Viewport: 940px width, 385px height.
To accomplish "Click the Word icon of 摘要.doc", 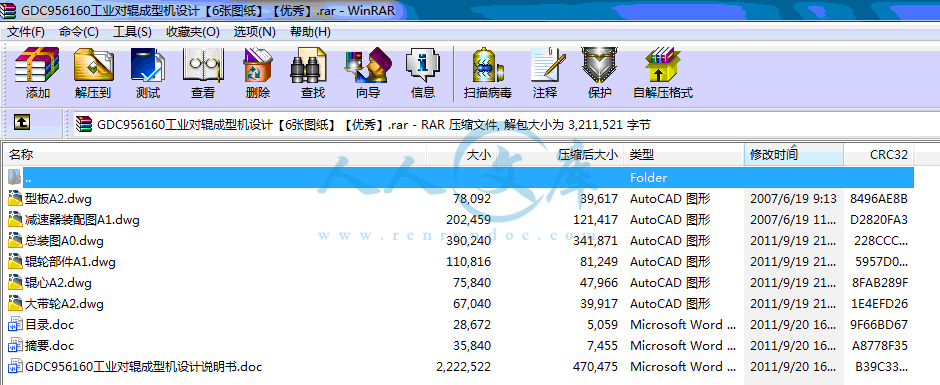I will 15,345.
